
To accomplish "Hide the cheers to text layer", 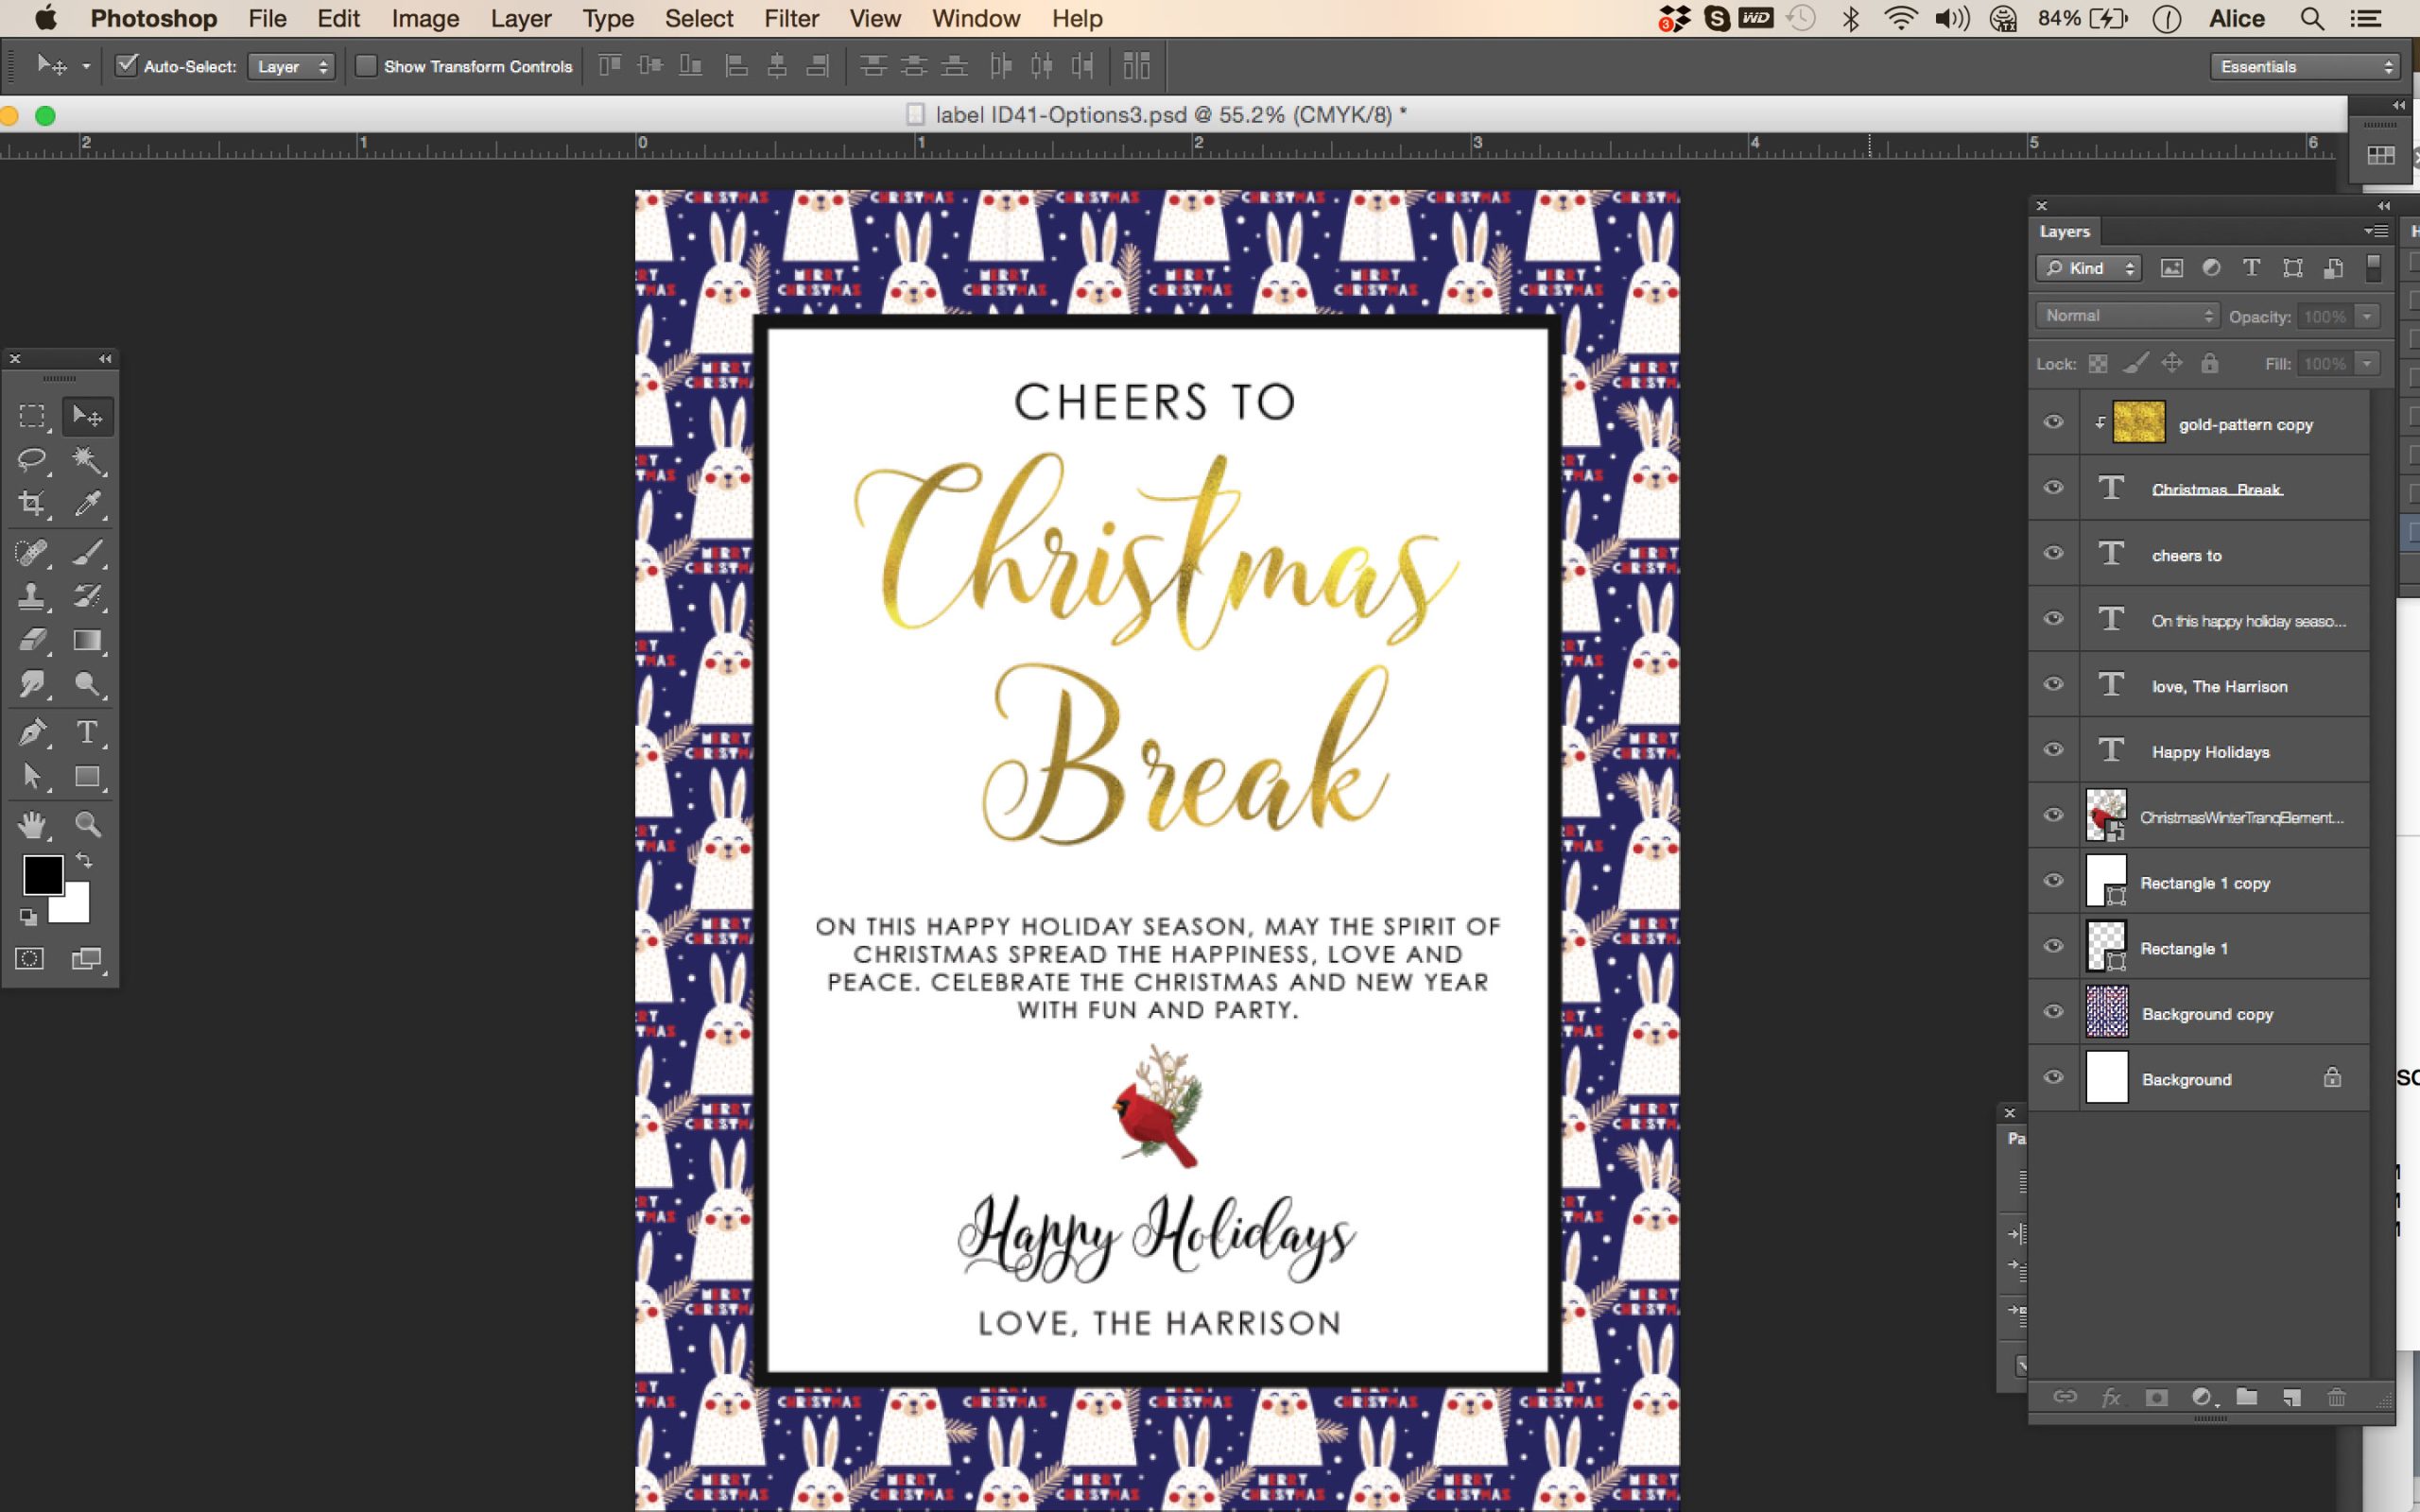I will (x=2053, y=553).
